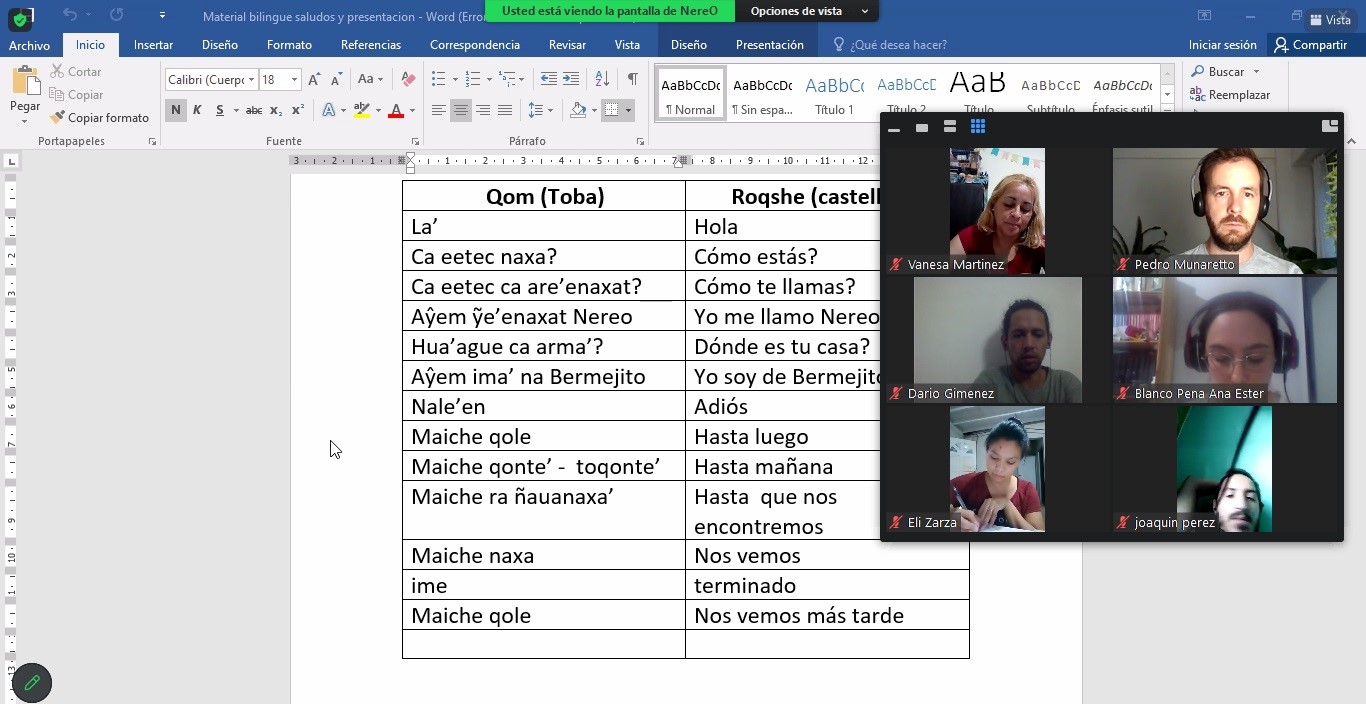1366x704 pixels.
Task: Click the Compartir button
Action: pos(1310,45)
